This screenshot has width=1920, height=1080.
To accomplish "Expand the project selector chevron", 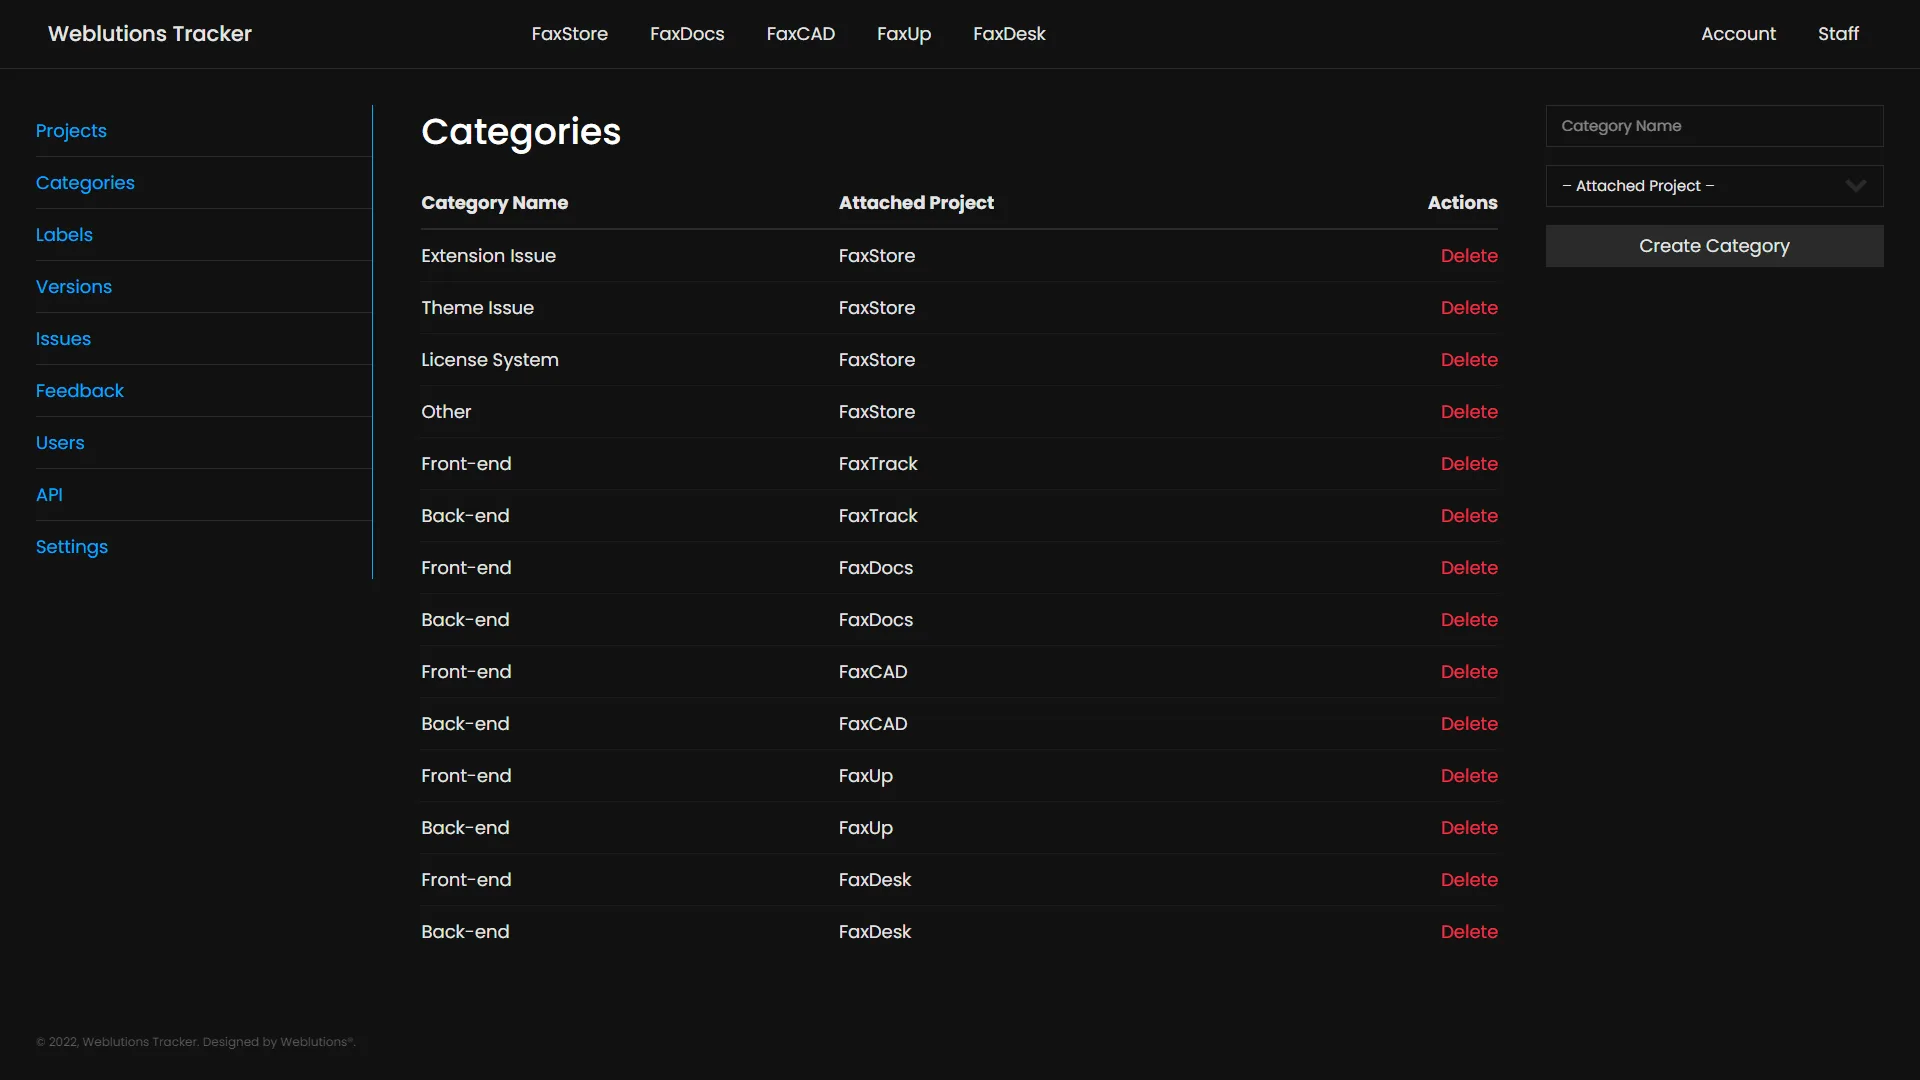I will click(1857, 185).
